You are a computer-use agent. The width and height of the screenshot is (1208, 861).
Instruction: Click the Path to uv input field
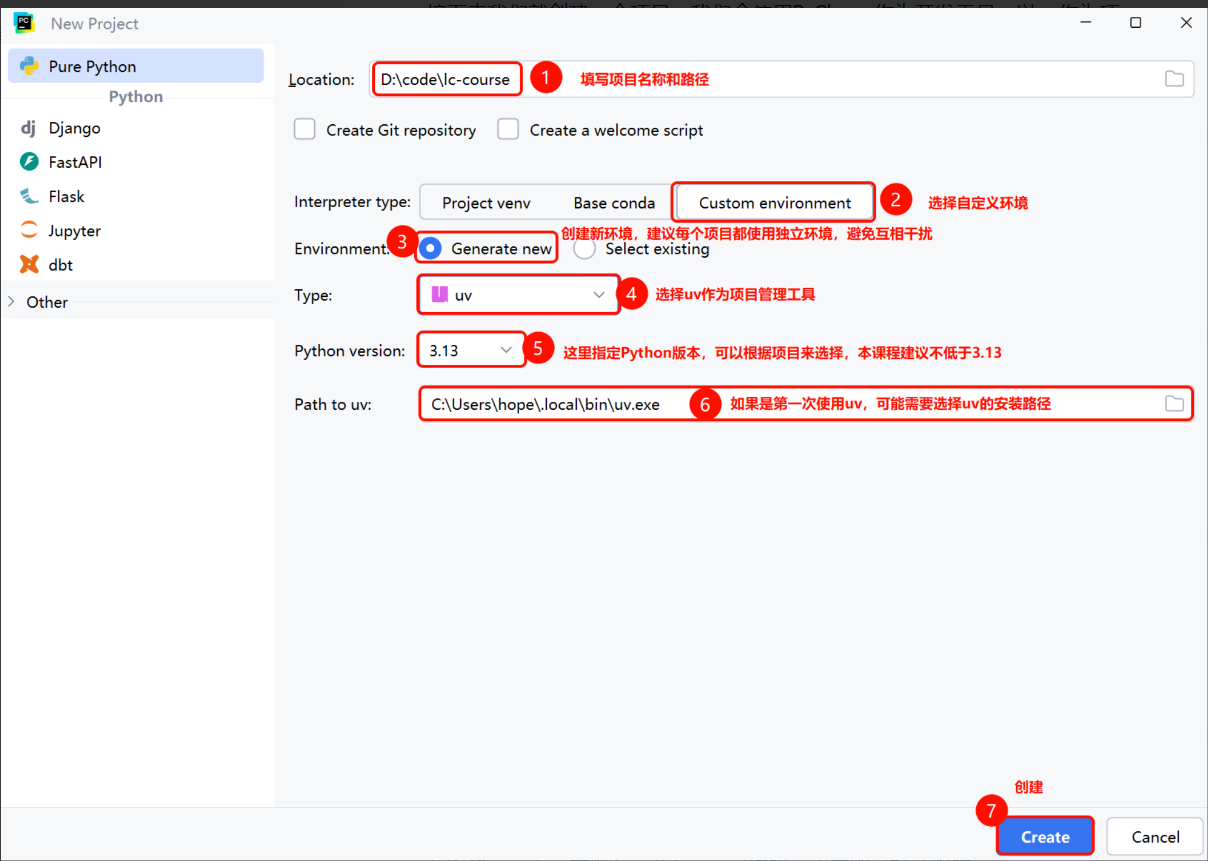(x=806, y=404)
